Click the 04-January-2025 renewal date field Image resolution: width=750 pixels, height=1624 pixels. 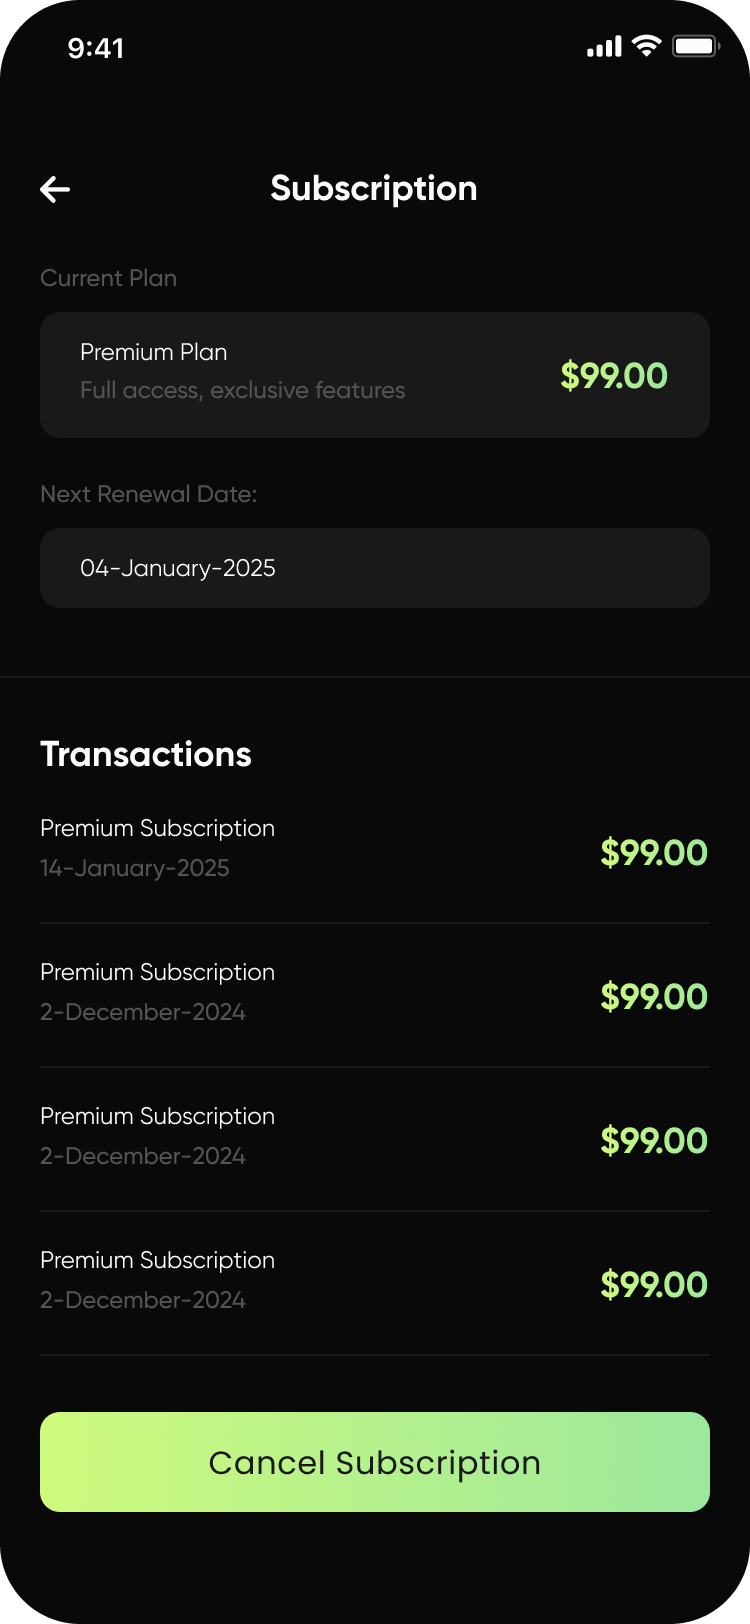tap(375, 568)
